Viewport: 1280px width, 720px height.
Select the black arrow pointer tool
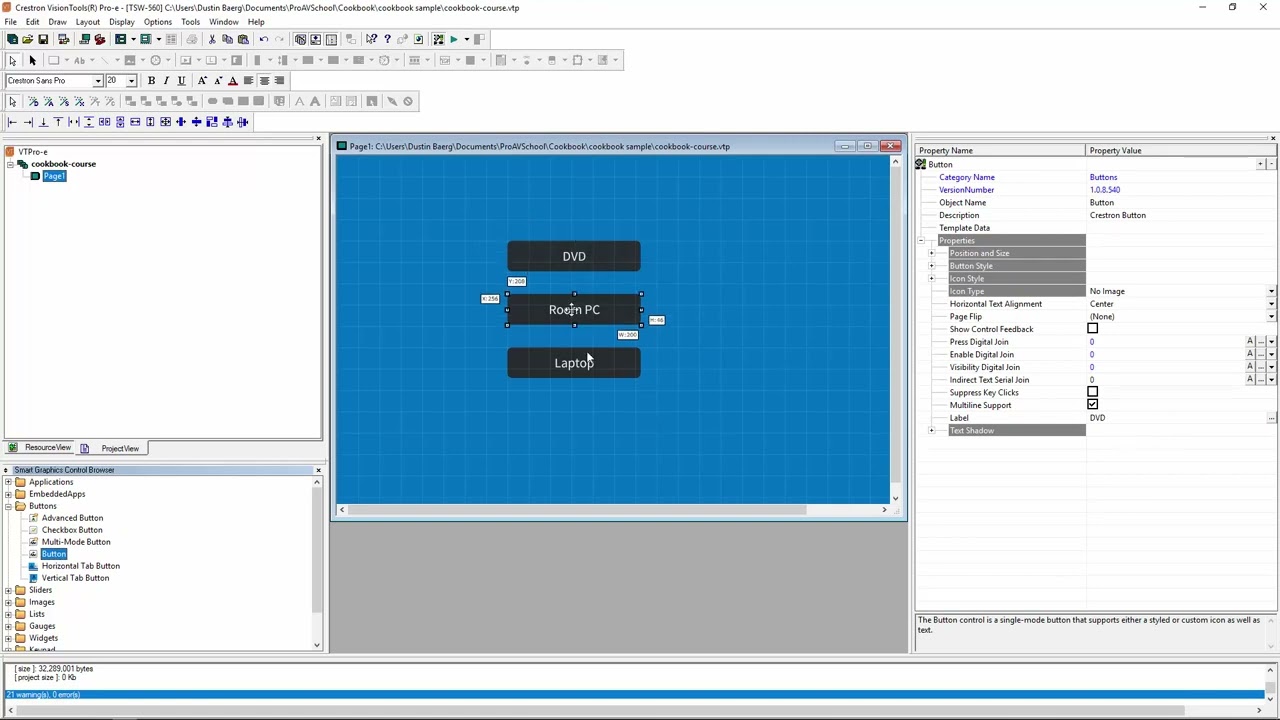pos(32,60)
